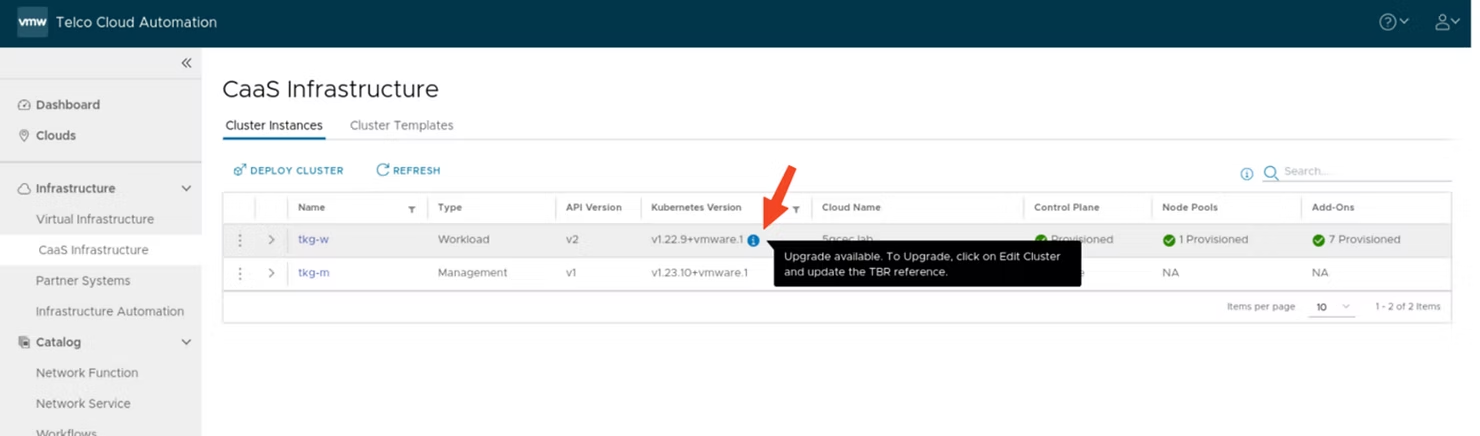Expand the tkg-m cluster row
Image resolution: width=1480 pixels, height=436 pixels.
coord(271,273)
